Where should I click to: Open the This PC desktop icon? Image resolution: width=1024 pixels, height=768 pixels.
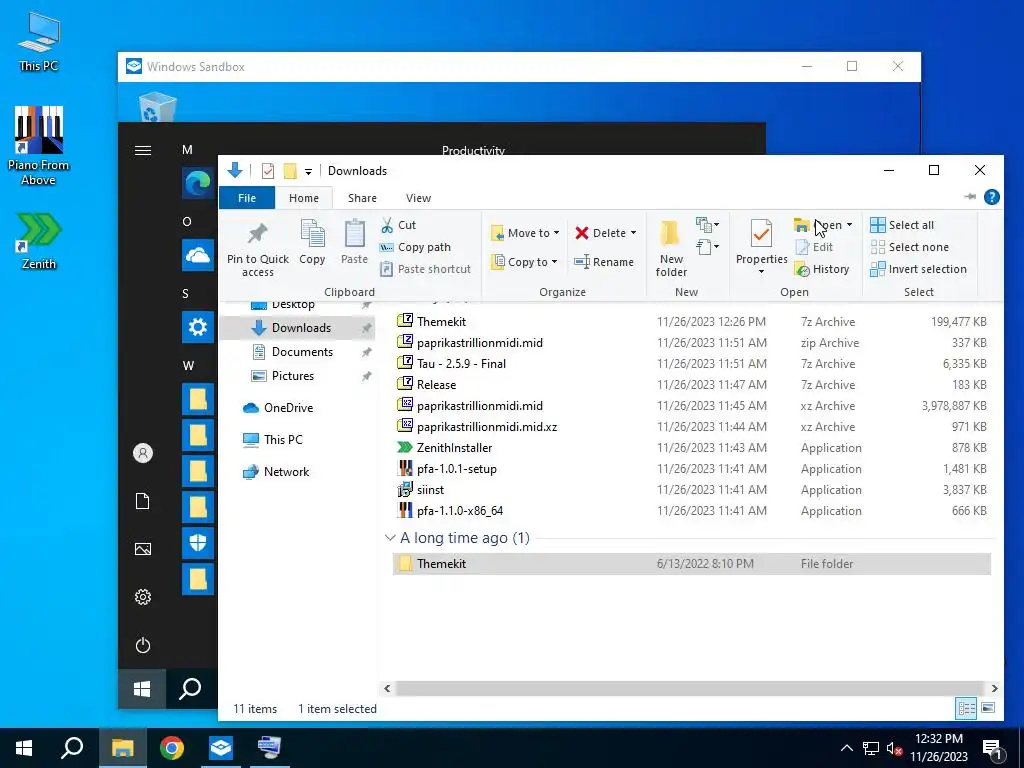click(x=39, y=40)
